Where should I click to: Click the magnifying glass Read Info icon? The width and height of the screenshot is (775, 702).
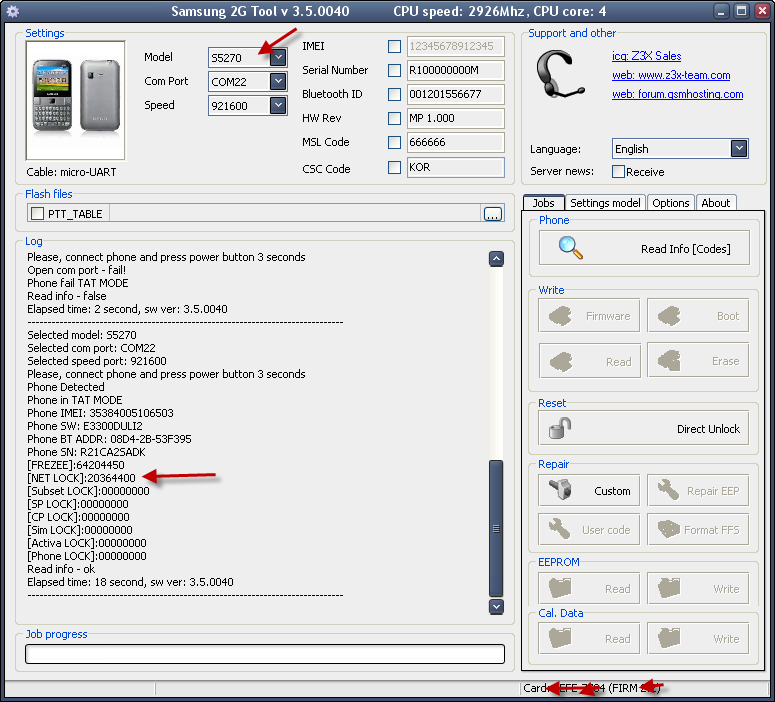(570, 248)
